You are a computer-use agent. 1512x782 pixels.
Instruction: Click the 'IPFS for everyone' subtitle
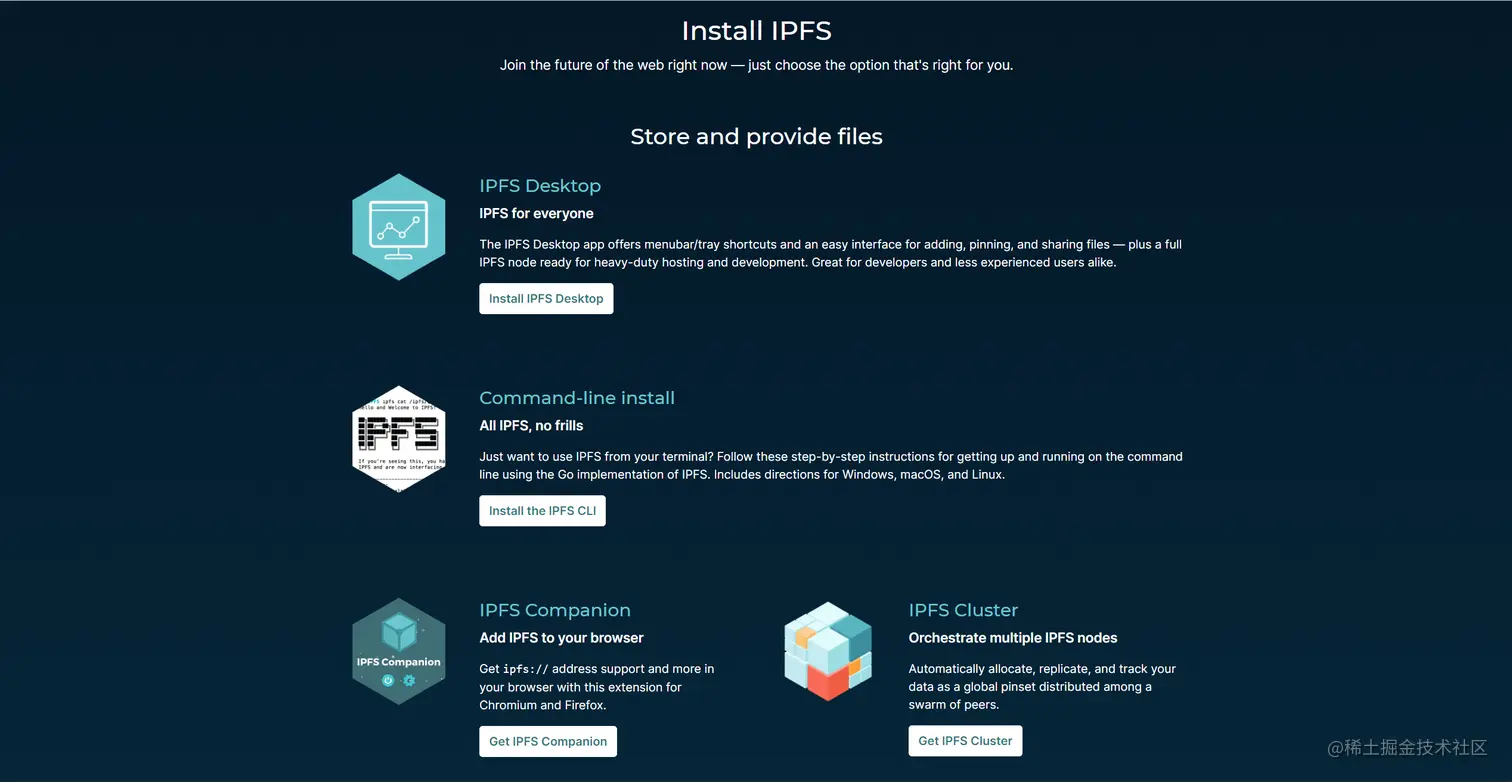536,213
